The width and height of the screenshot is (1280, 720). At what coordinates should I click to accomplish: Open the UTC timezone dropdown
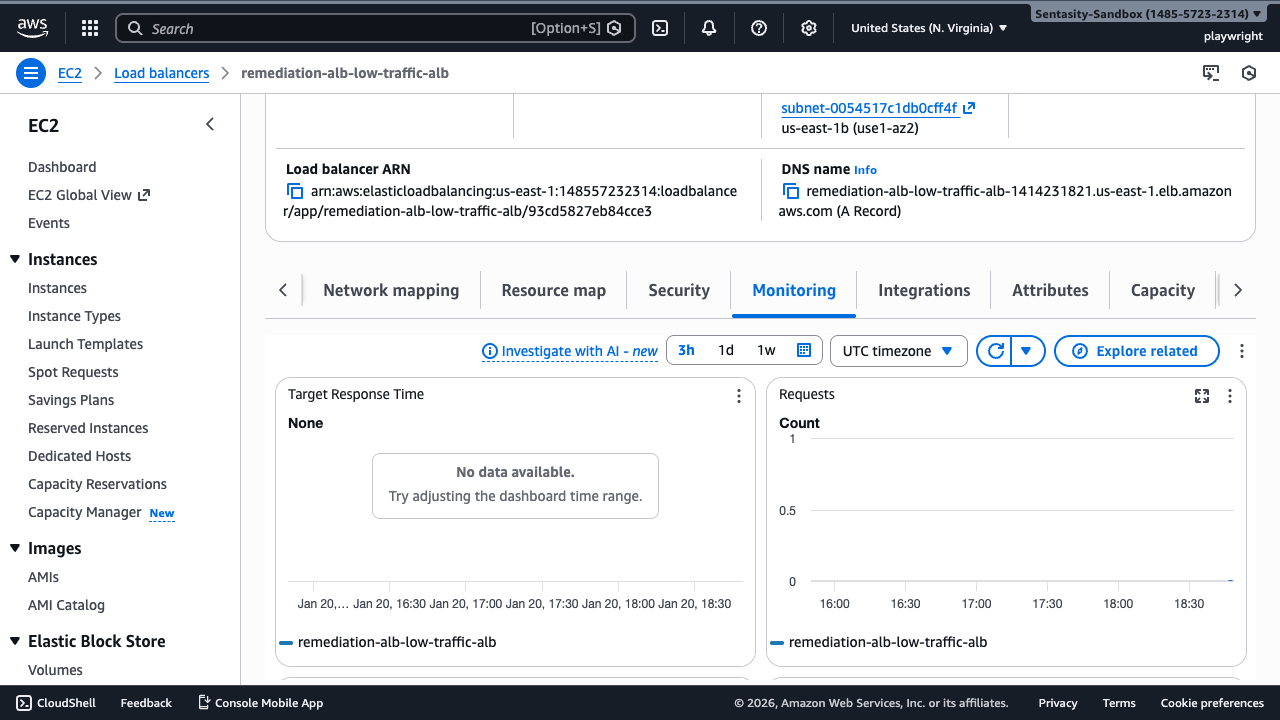point(897,350)
